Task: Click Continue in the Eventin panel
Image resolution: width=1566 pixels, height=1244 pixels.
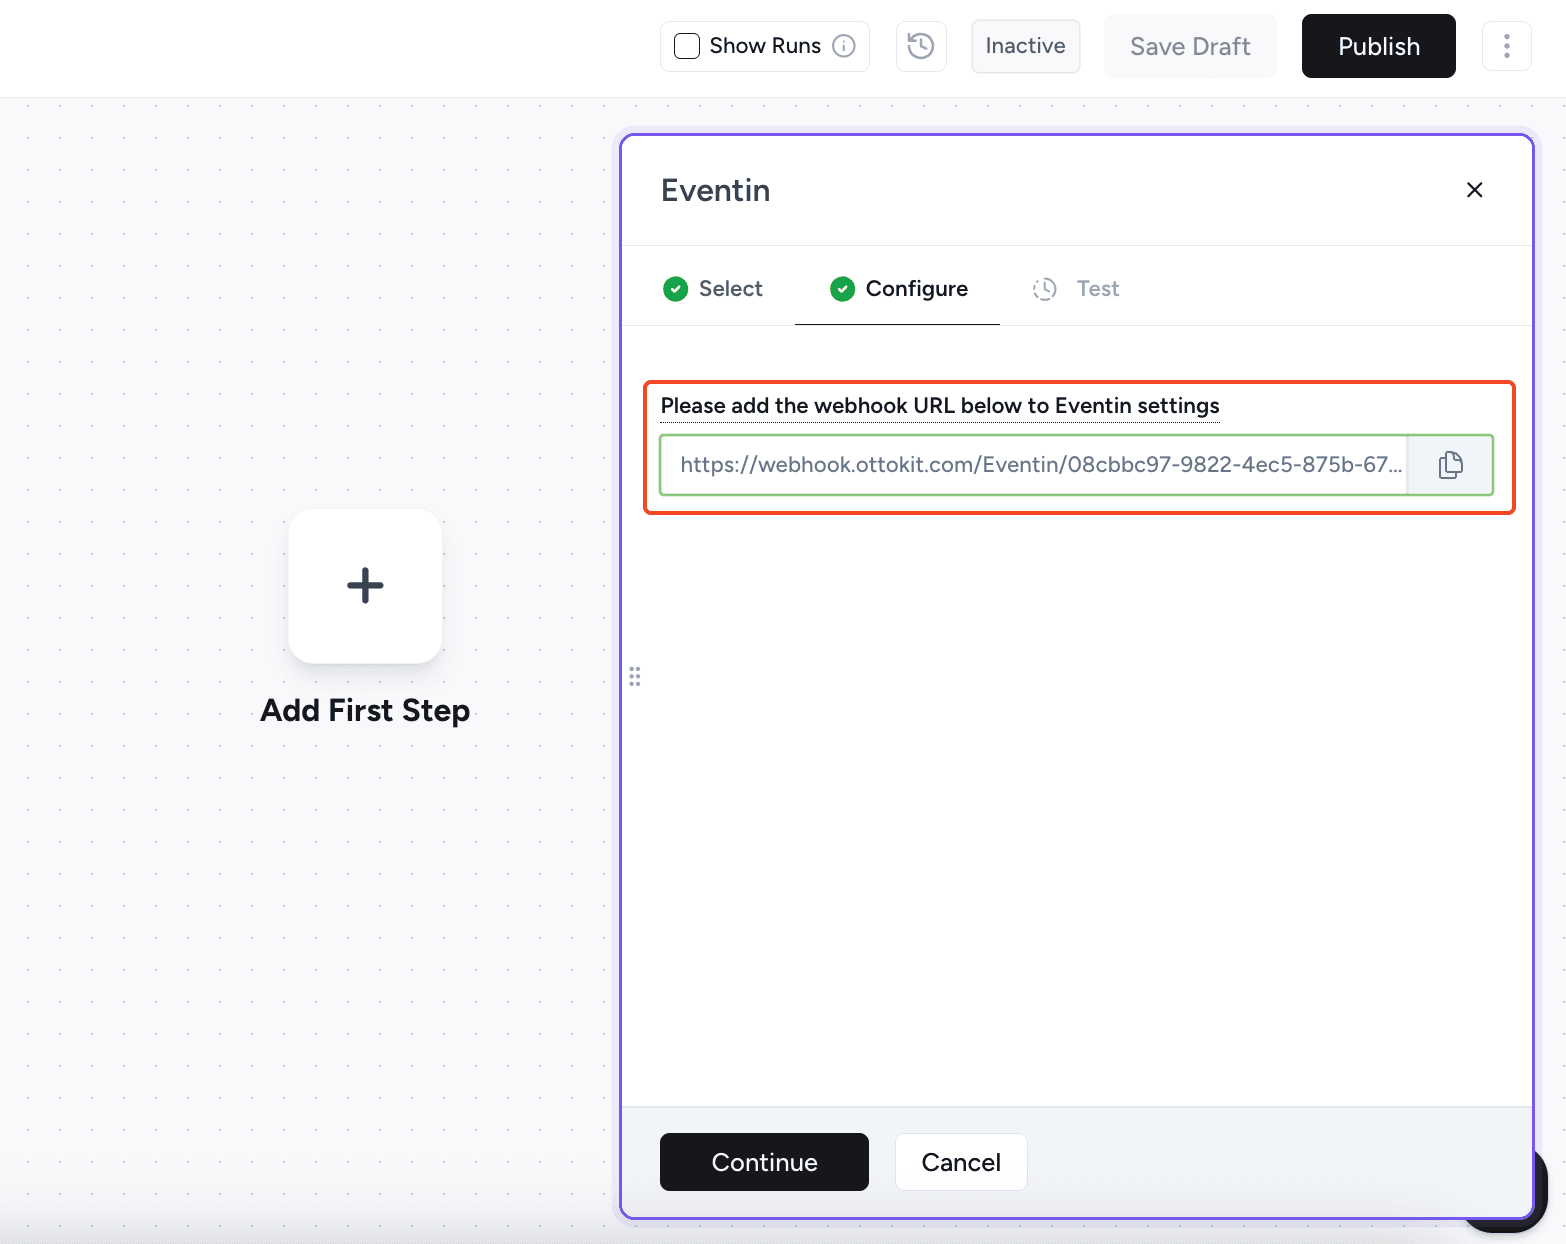Action: [764, 1162]
